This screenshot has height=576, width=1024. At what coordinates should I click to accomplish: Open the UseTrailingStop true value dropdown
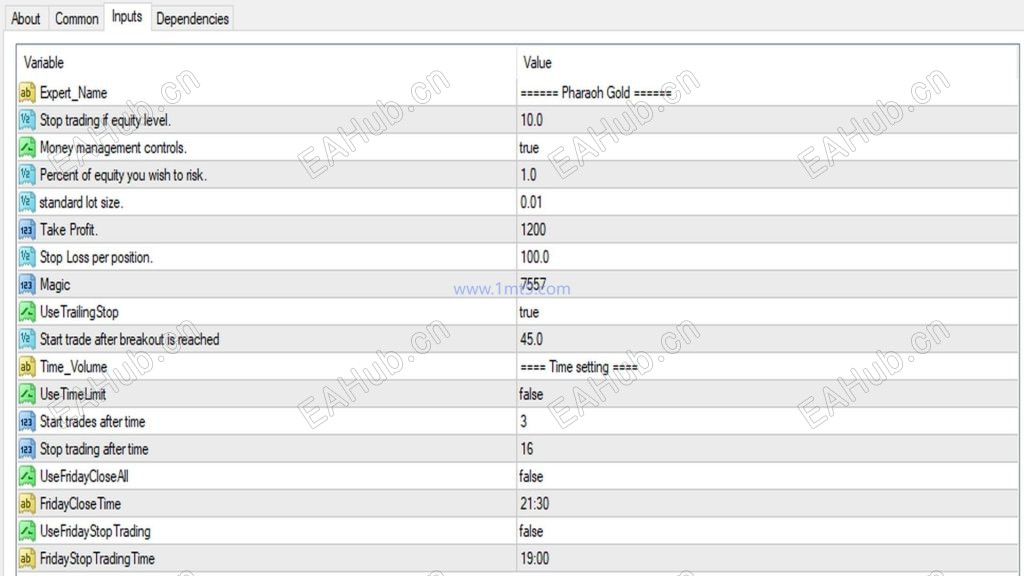pyautogui.click(x=529, y=312)
